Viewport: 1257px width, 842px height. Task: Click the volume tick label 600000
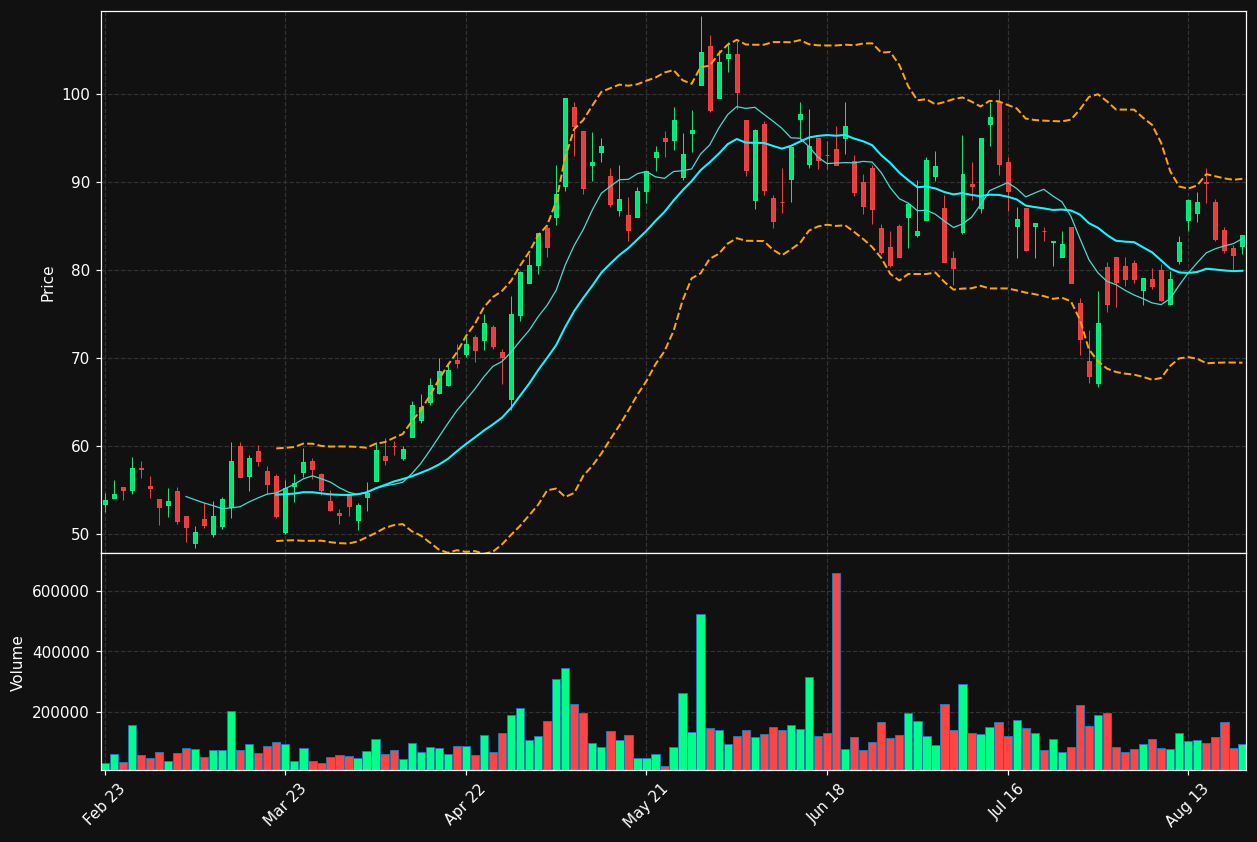click(x=62, y=592)
